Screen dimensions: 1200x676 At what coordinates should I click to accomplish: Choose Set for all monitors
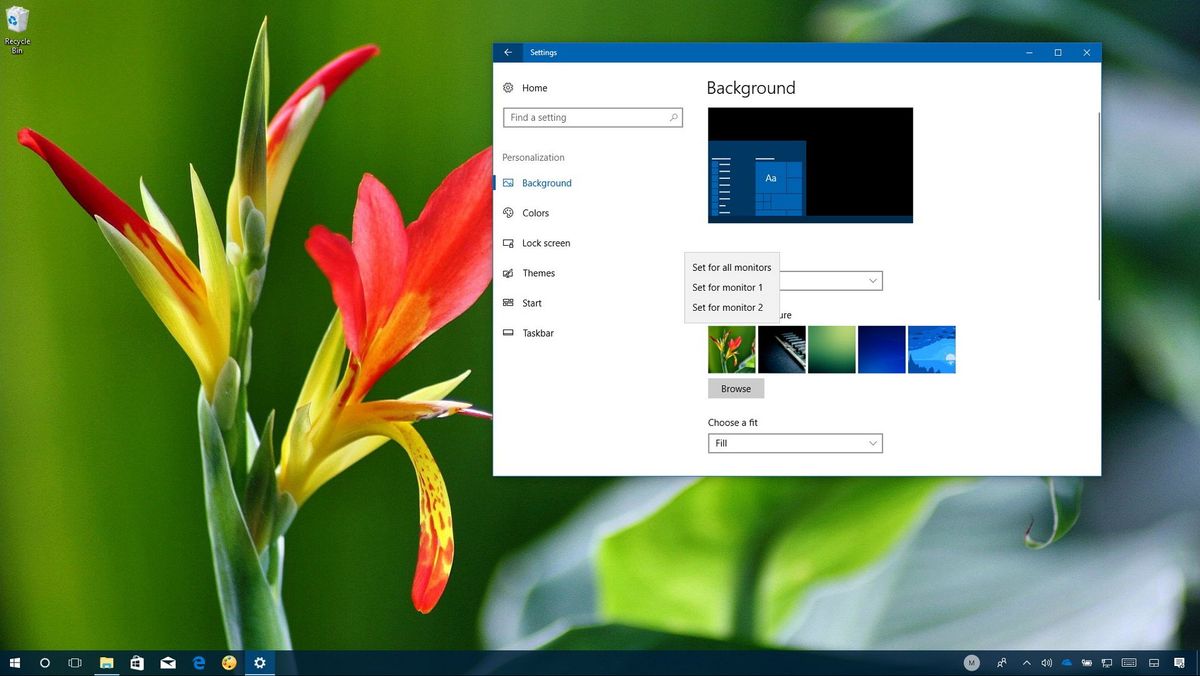(731, 267)
